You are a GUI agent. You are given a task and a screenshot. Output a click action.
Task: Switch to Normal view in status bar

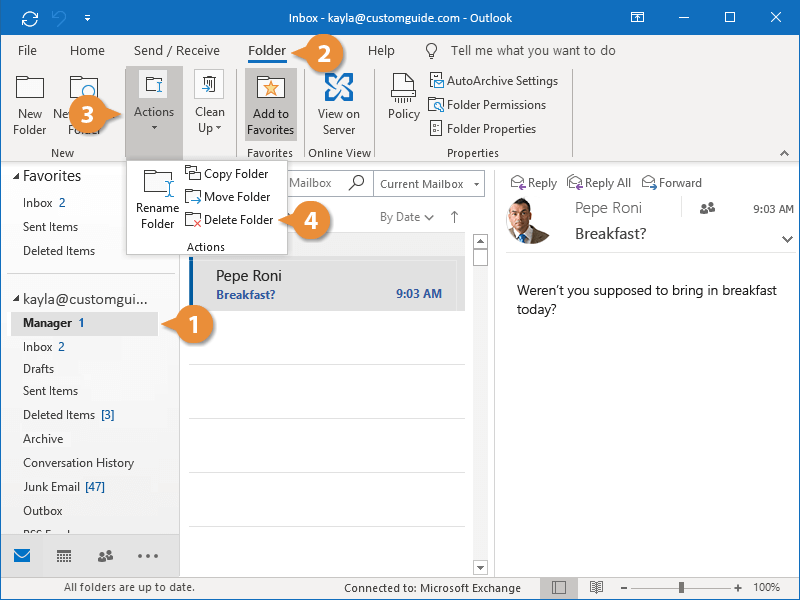[x=559, y=588]
